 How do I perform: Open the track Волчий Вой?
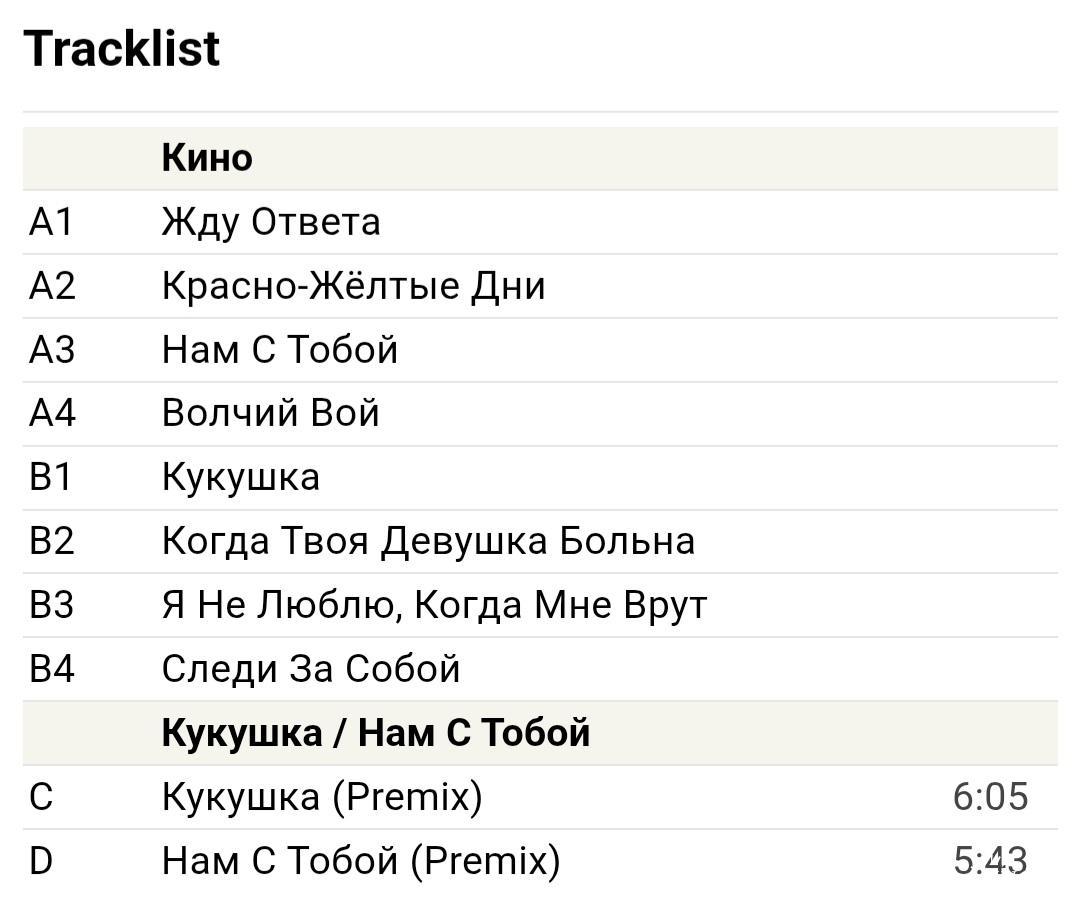coord(271,414)
